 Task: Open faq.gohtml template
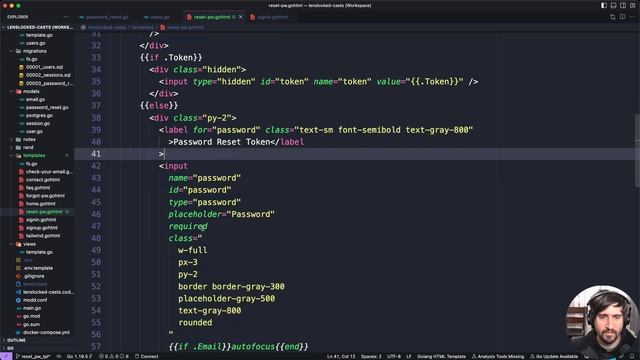[x=38, y=188]
